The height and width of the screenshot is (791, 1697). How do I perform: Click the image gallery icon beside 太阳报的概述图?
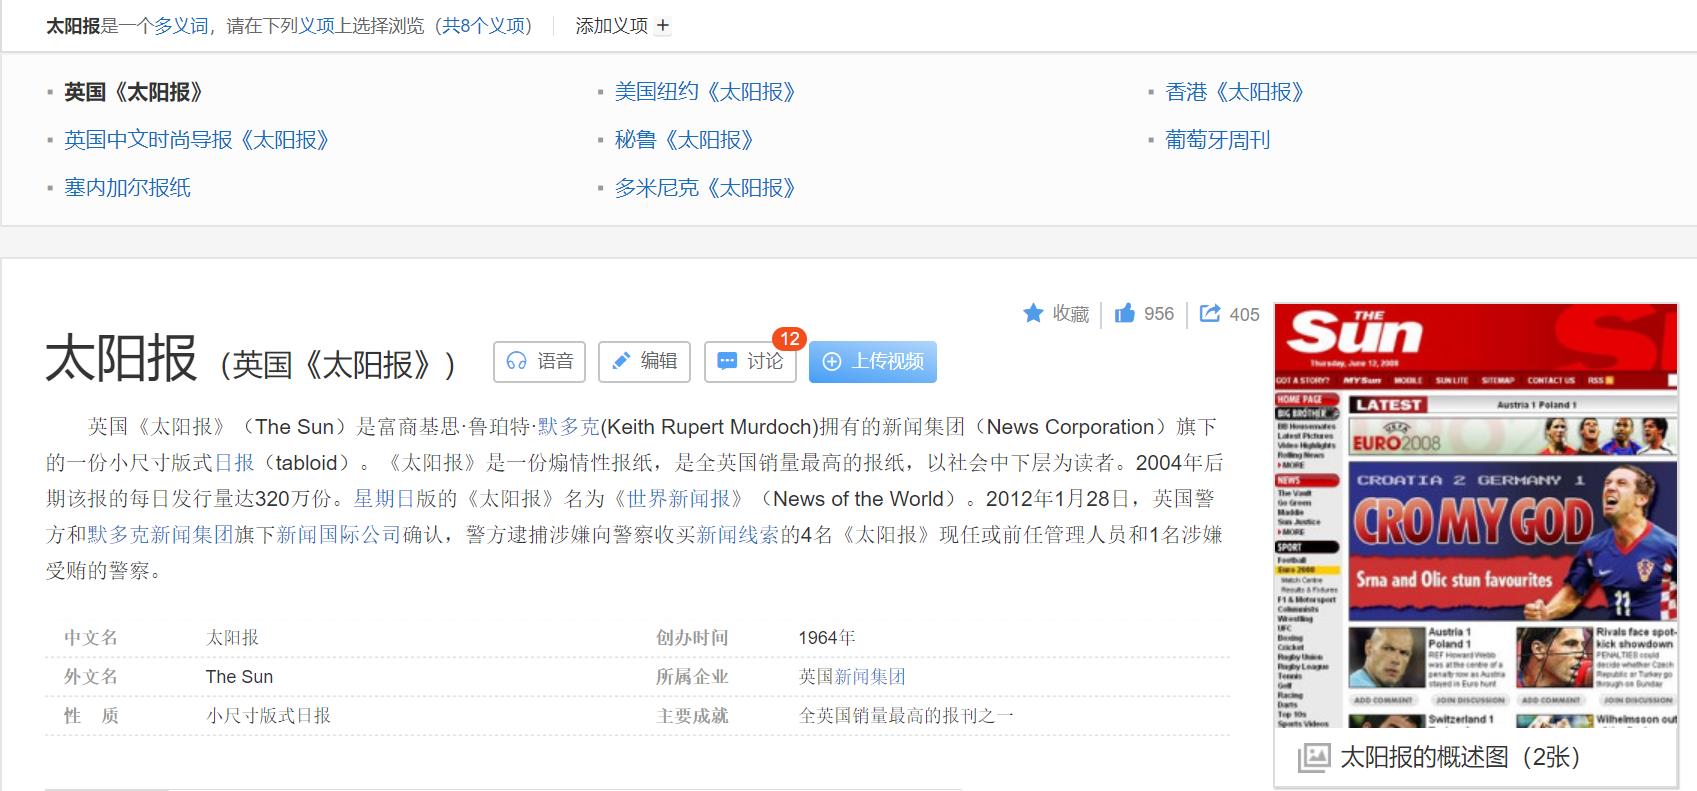tap(1314, 757)
